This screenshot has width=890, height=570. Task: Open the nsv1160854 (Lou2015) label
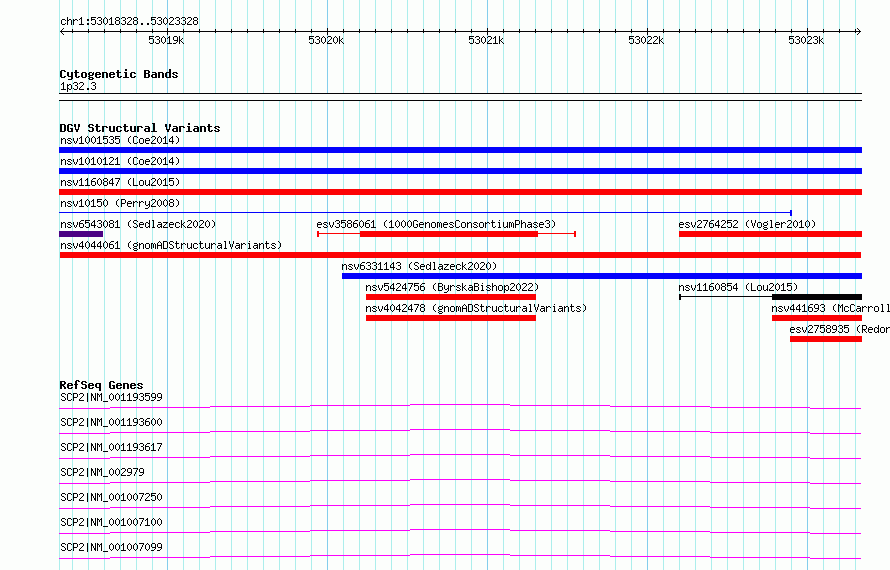[x=738, y=287]
